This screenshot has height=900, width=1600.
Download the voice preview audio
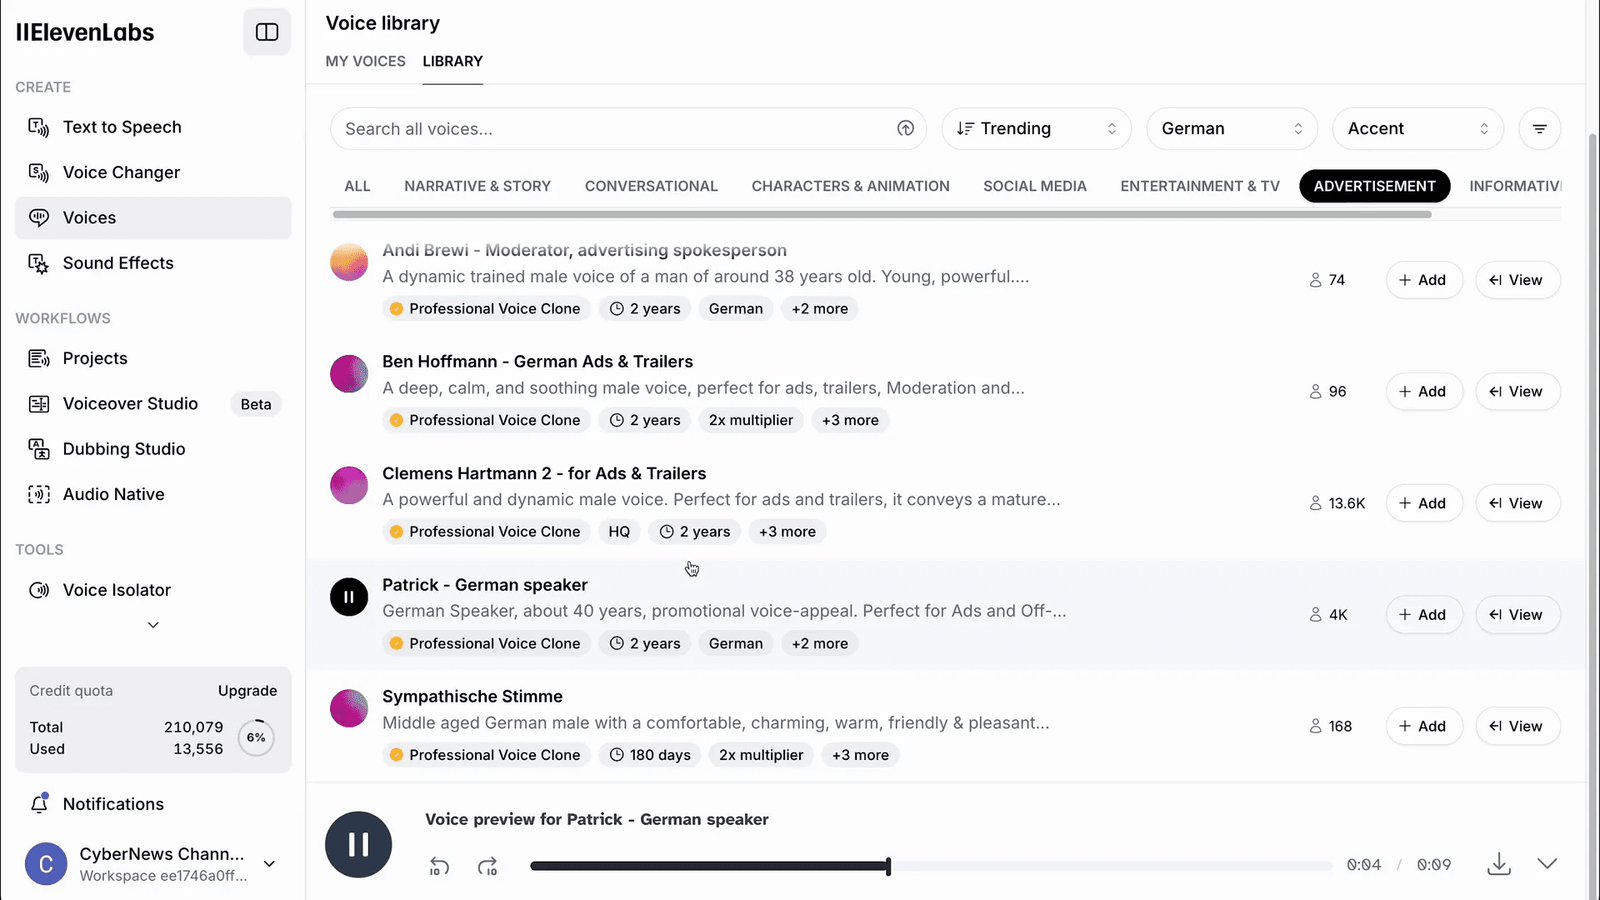tap(1498, 864)
